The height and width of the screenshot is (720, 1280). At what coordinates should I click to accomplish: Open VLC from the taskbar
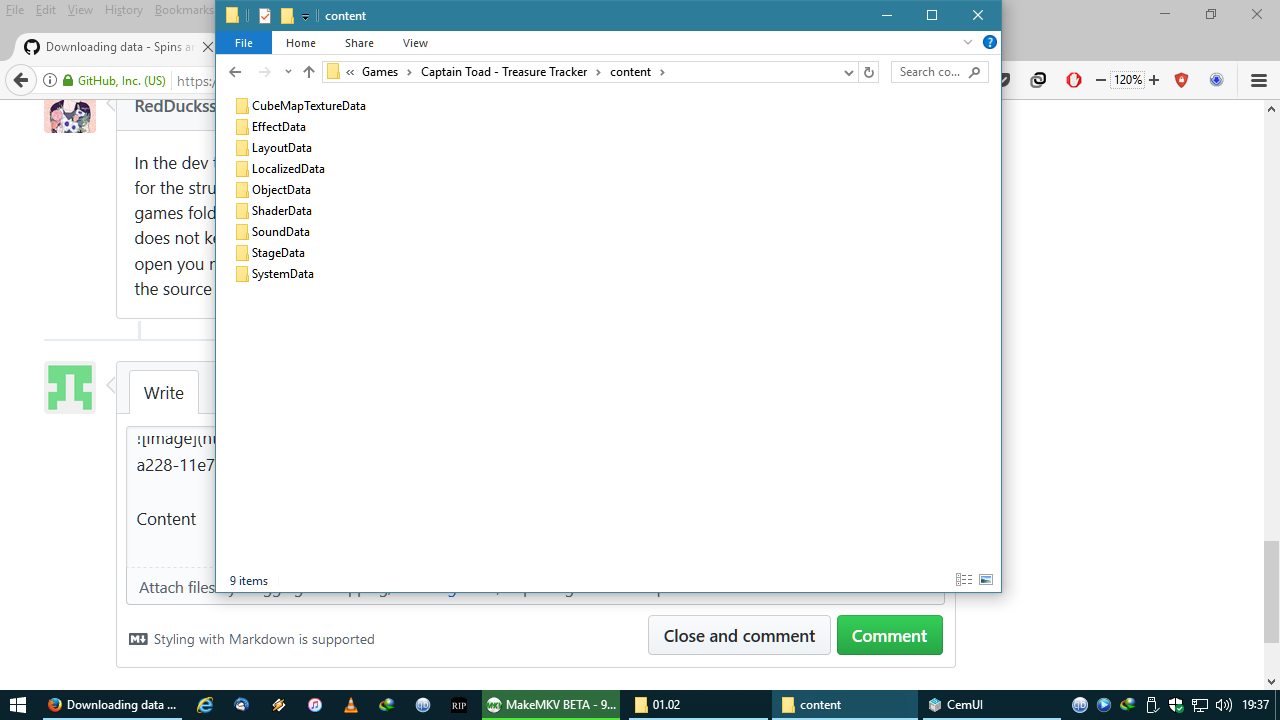coord(351,705)
